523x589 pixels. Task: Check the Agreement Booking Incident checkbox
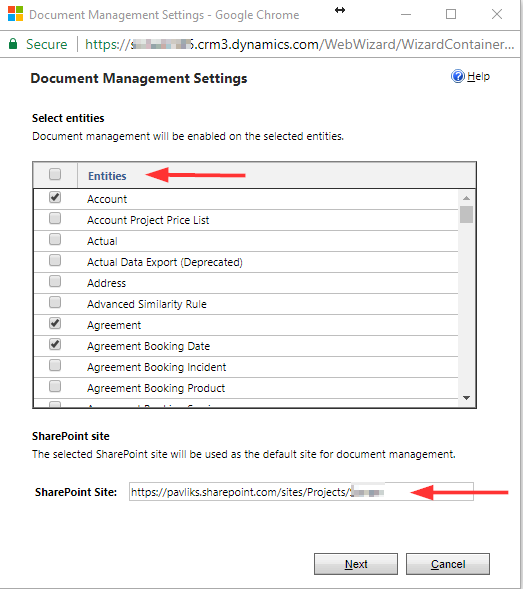coord(55,365)
